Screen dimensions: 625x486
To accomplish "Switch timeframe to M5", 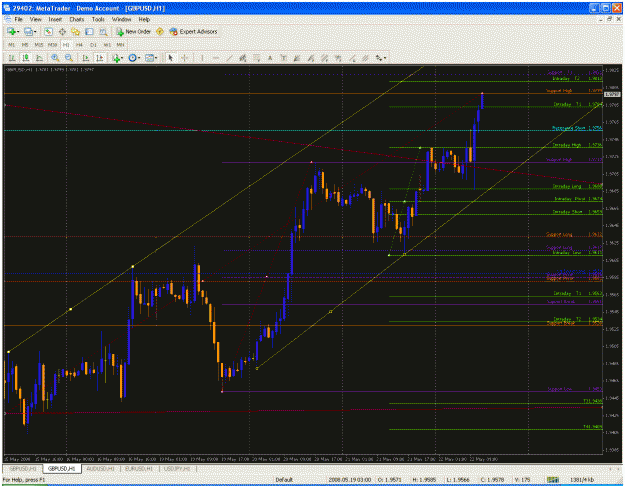I will [x=25, y=45].
